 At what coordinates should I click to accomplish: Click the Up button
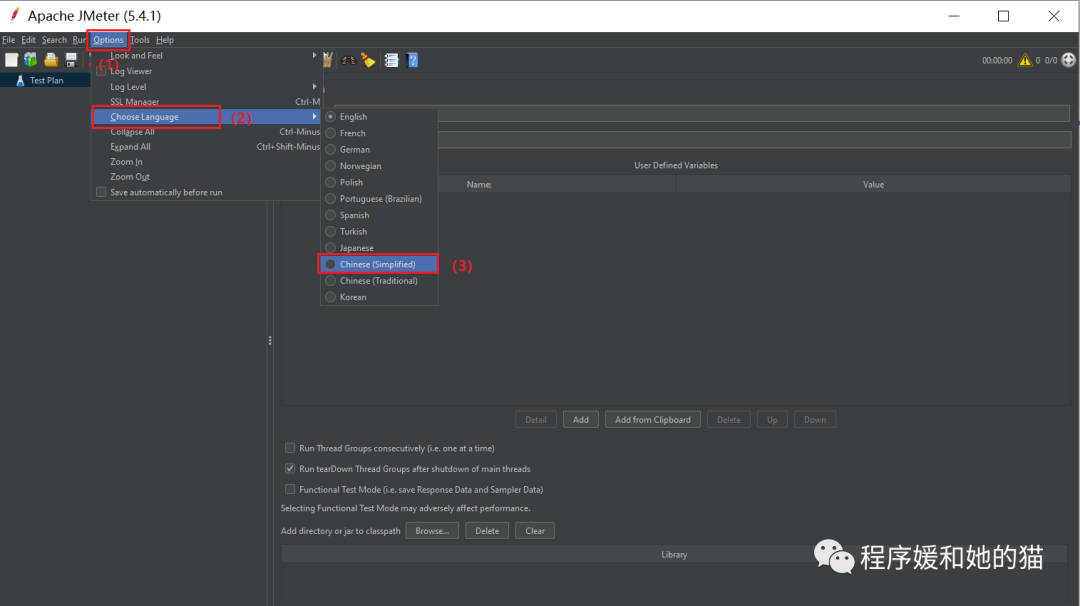coord(772,419)
